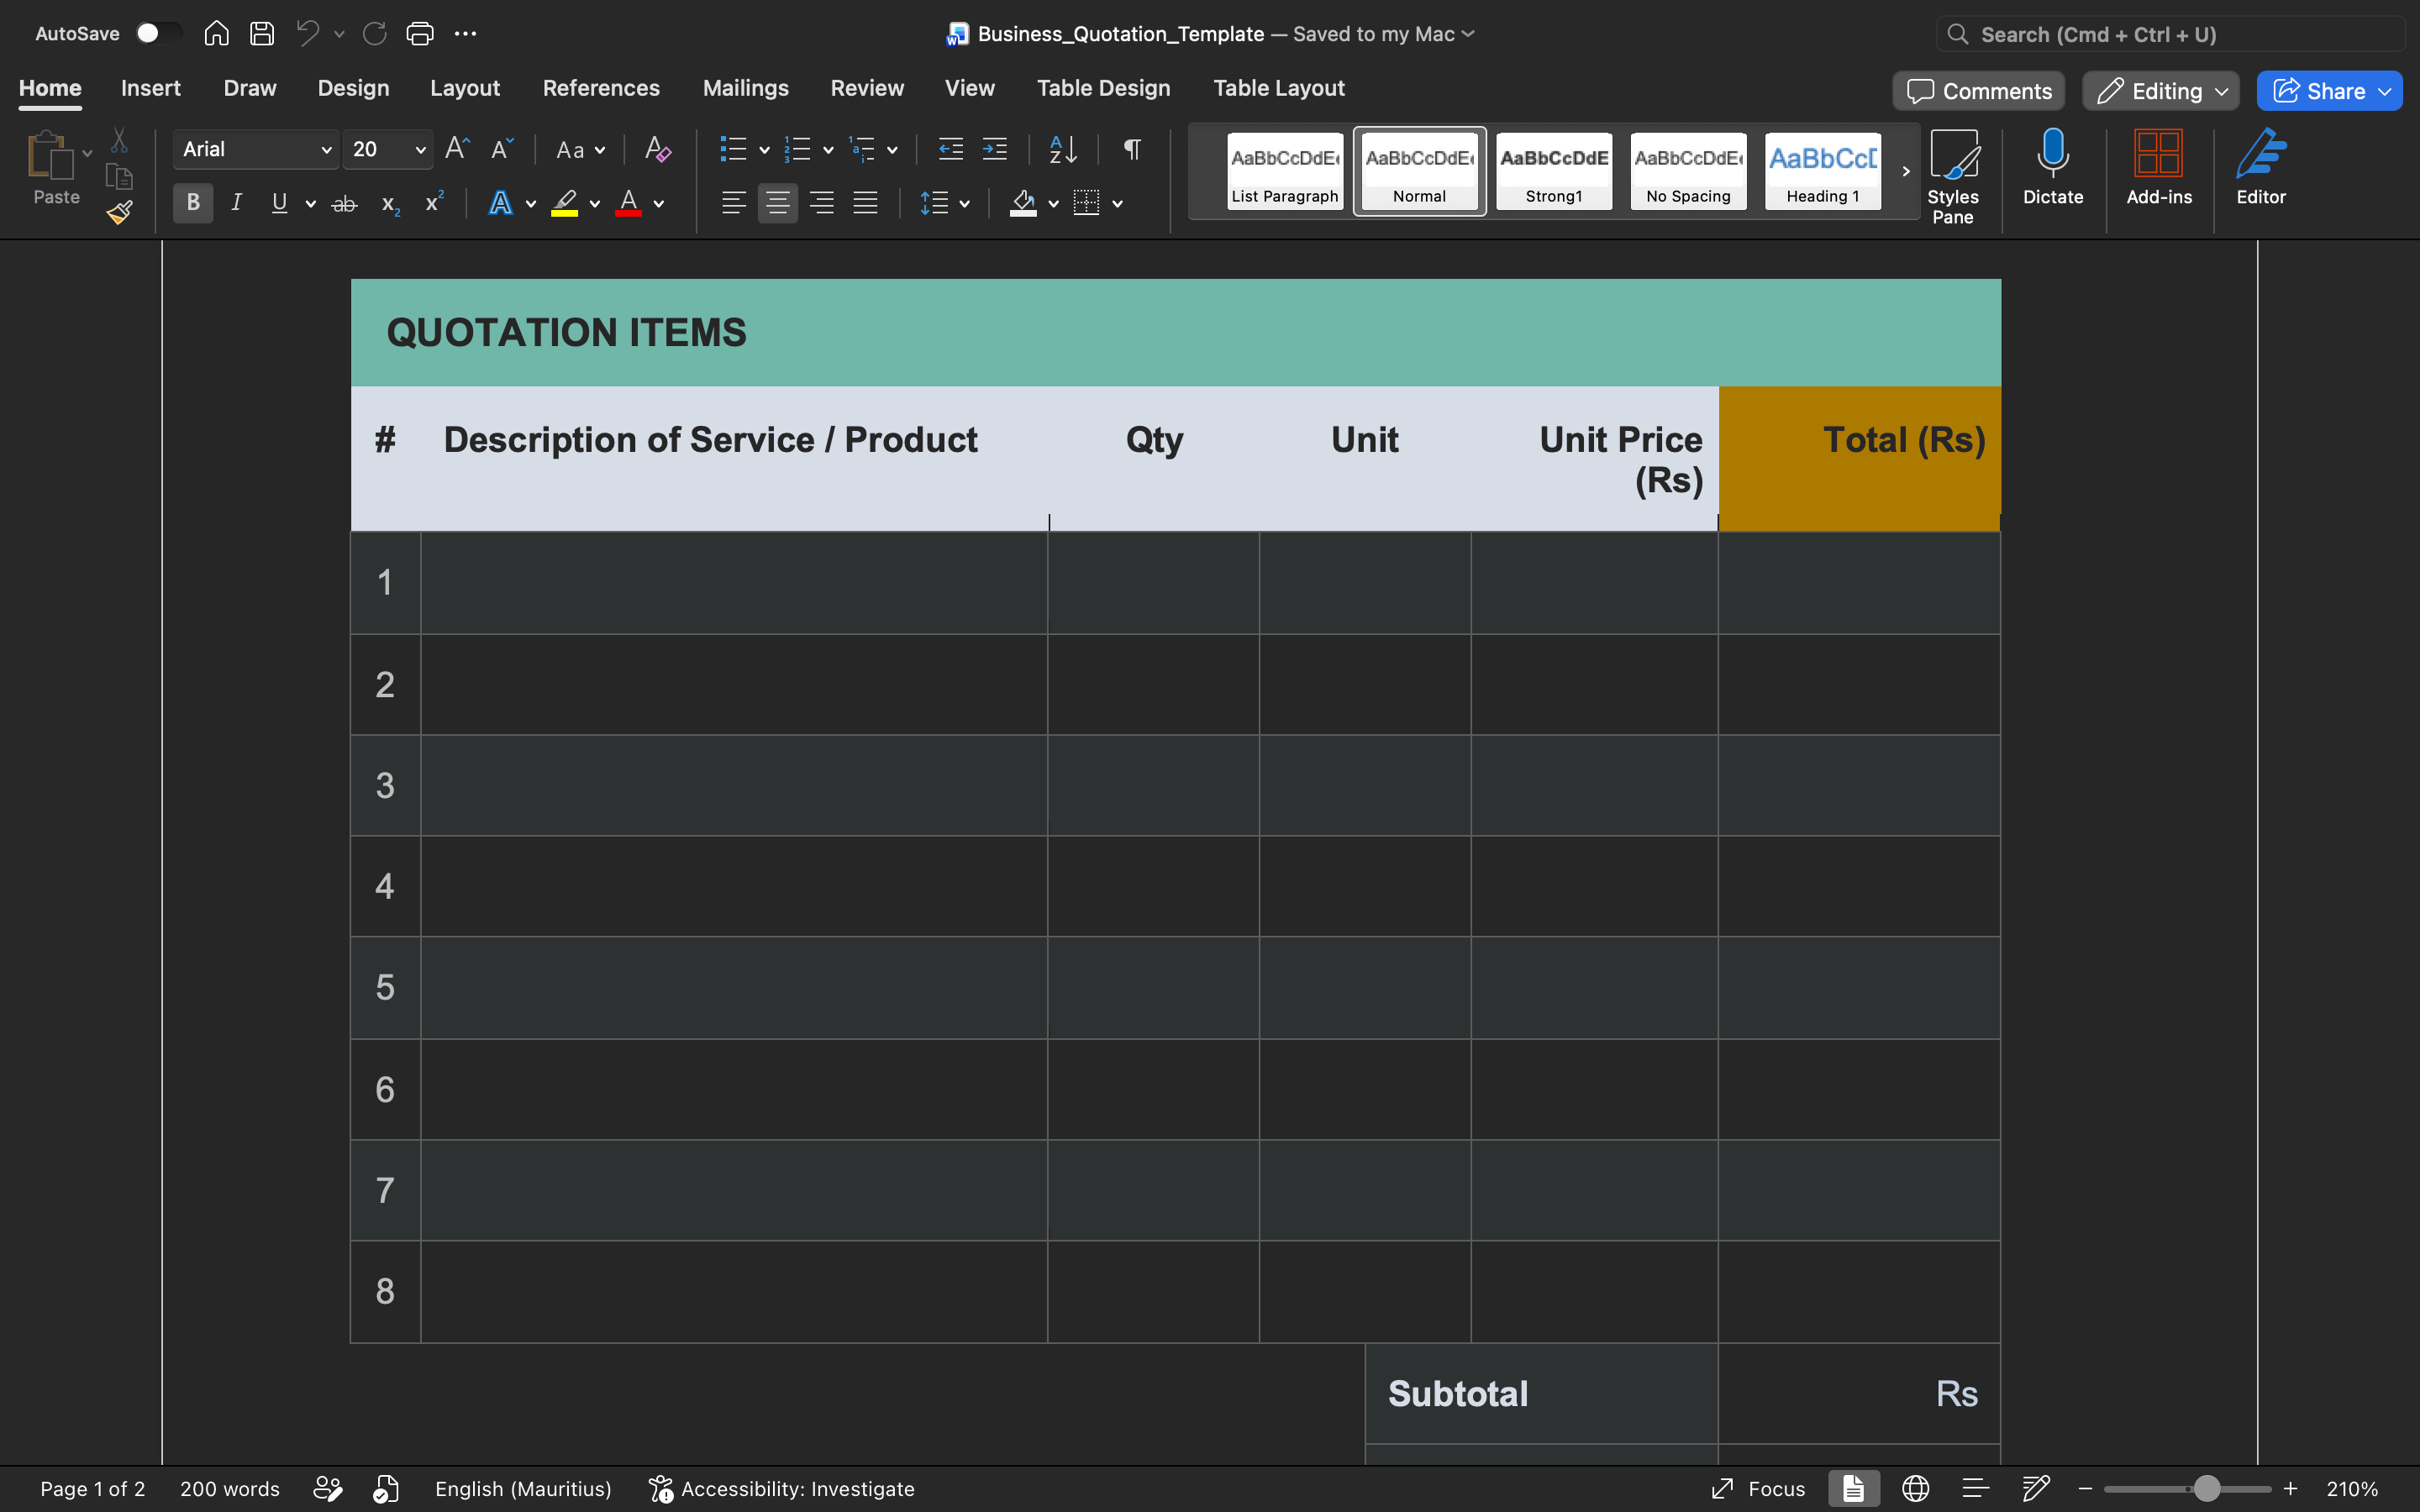2420x1512 pixels.
Task: Click the zoom slider handle
Action: [x=2207, y=1489]
